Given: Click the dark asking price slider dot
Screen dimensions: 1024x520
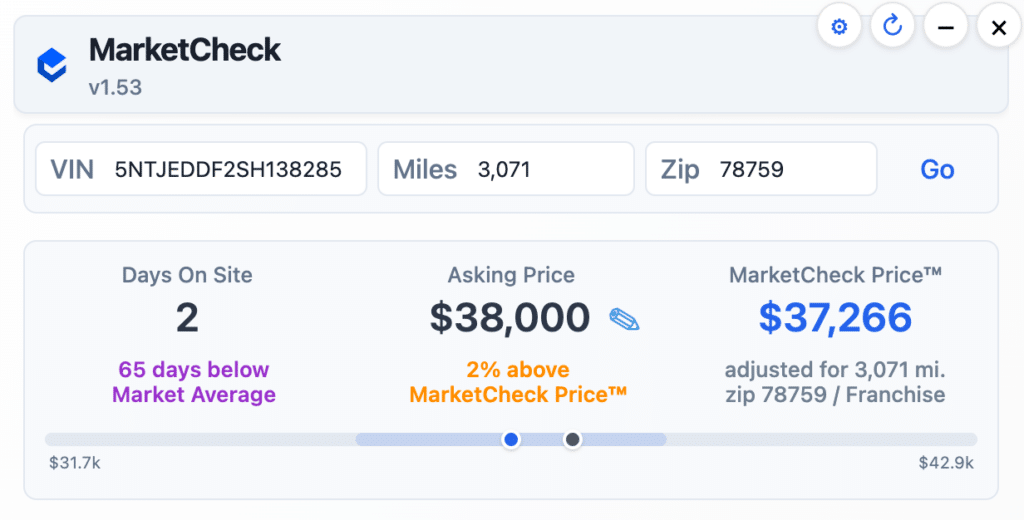Looking at the screenshot, I should click(x=573, y=439).
